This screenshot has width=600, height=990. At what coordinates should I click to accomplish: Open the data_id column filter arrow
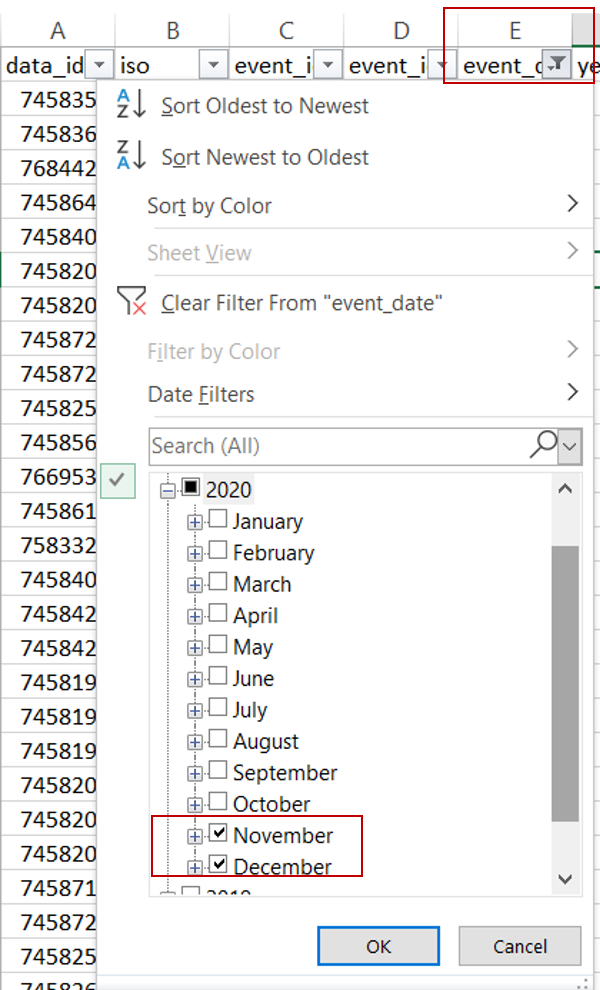coord(100,65)
